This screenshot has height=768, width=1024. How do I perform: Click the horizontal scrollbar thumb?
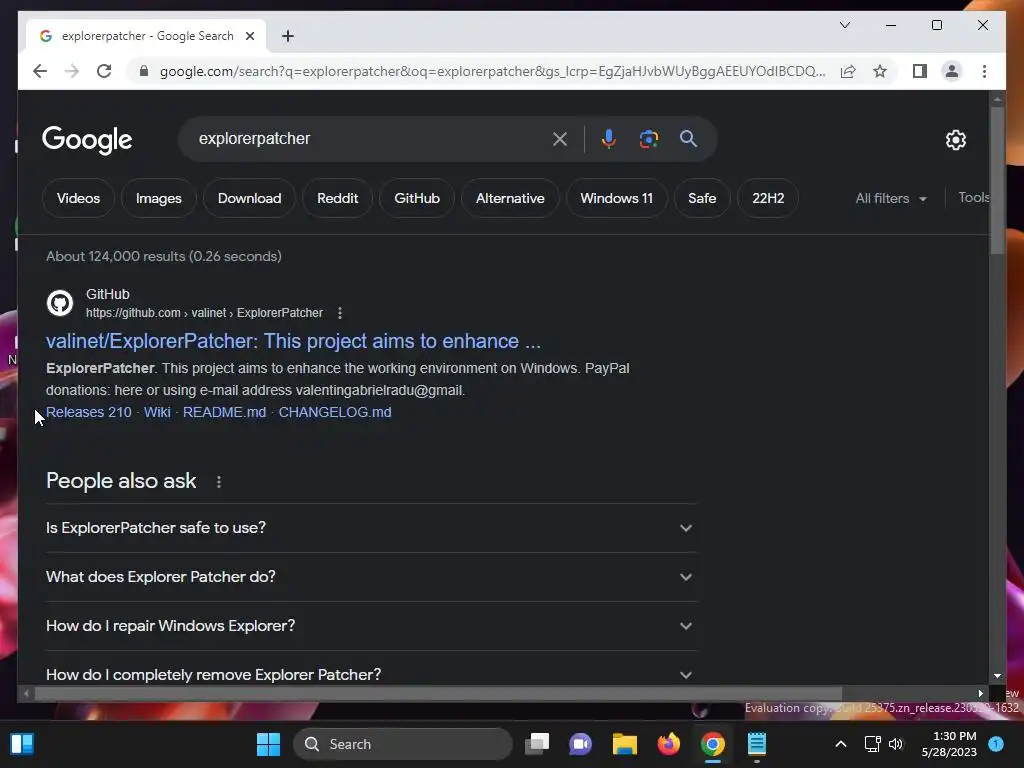tap(438, 694)
